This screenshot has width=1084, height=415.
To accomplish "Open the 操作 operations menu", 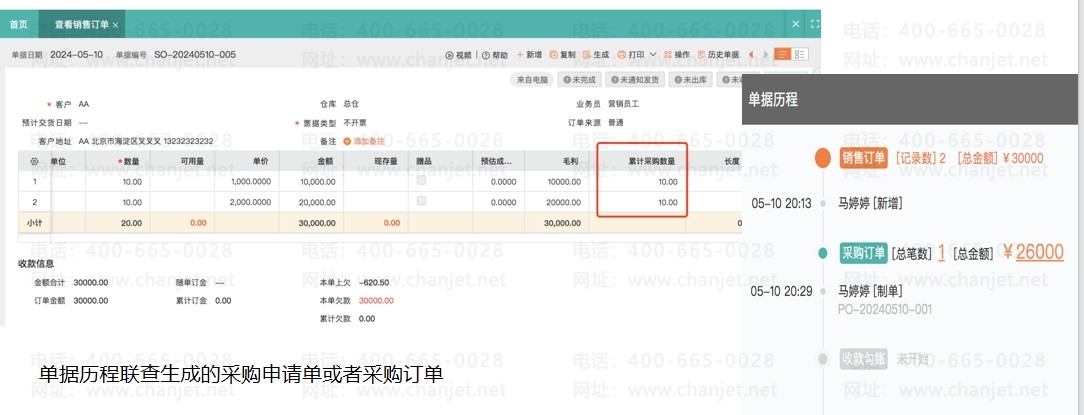I will click(x=676, y=55).
